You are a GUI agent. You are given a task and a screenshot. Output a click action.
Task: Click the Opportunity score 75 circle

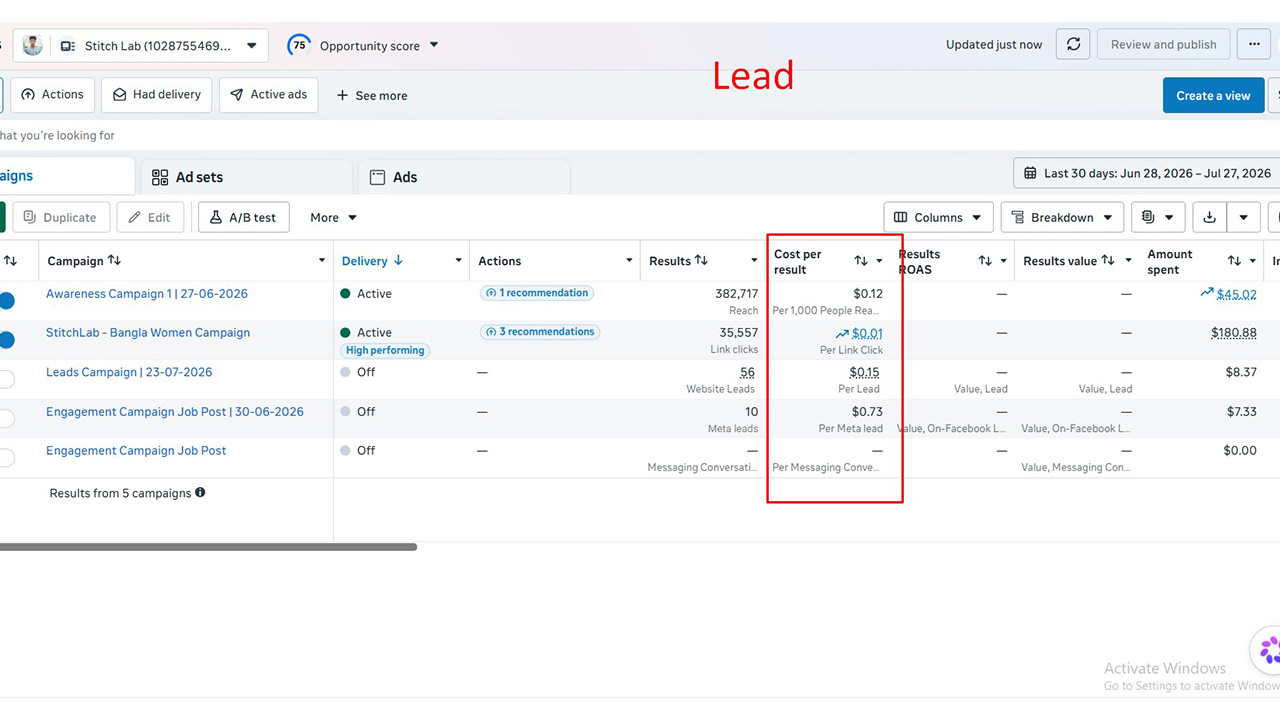tap(298, 45)
